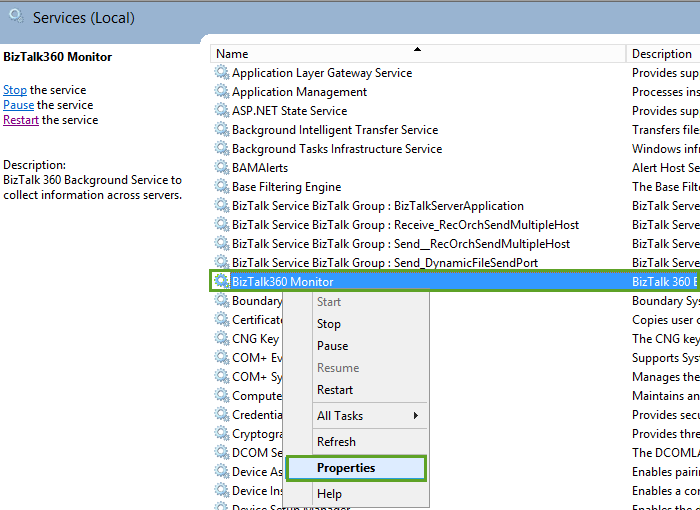Click gear icon next to ASP.NET State Service

point(222,111)
